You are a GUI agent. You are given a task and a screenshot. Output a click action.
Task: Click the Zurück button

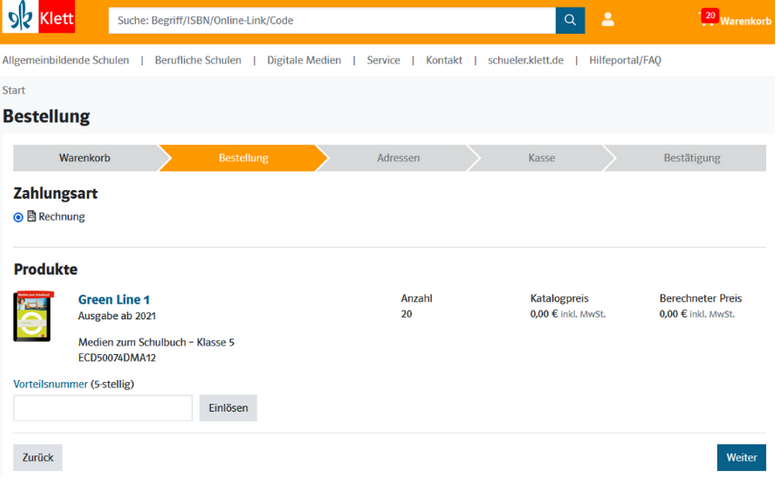coord(38,457)
